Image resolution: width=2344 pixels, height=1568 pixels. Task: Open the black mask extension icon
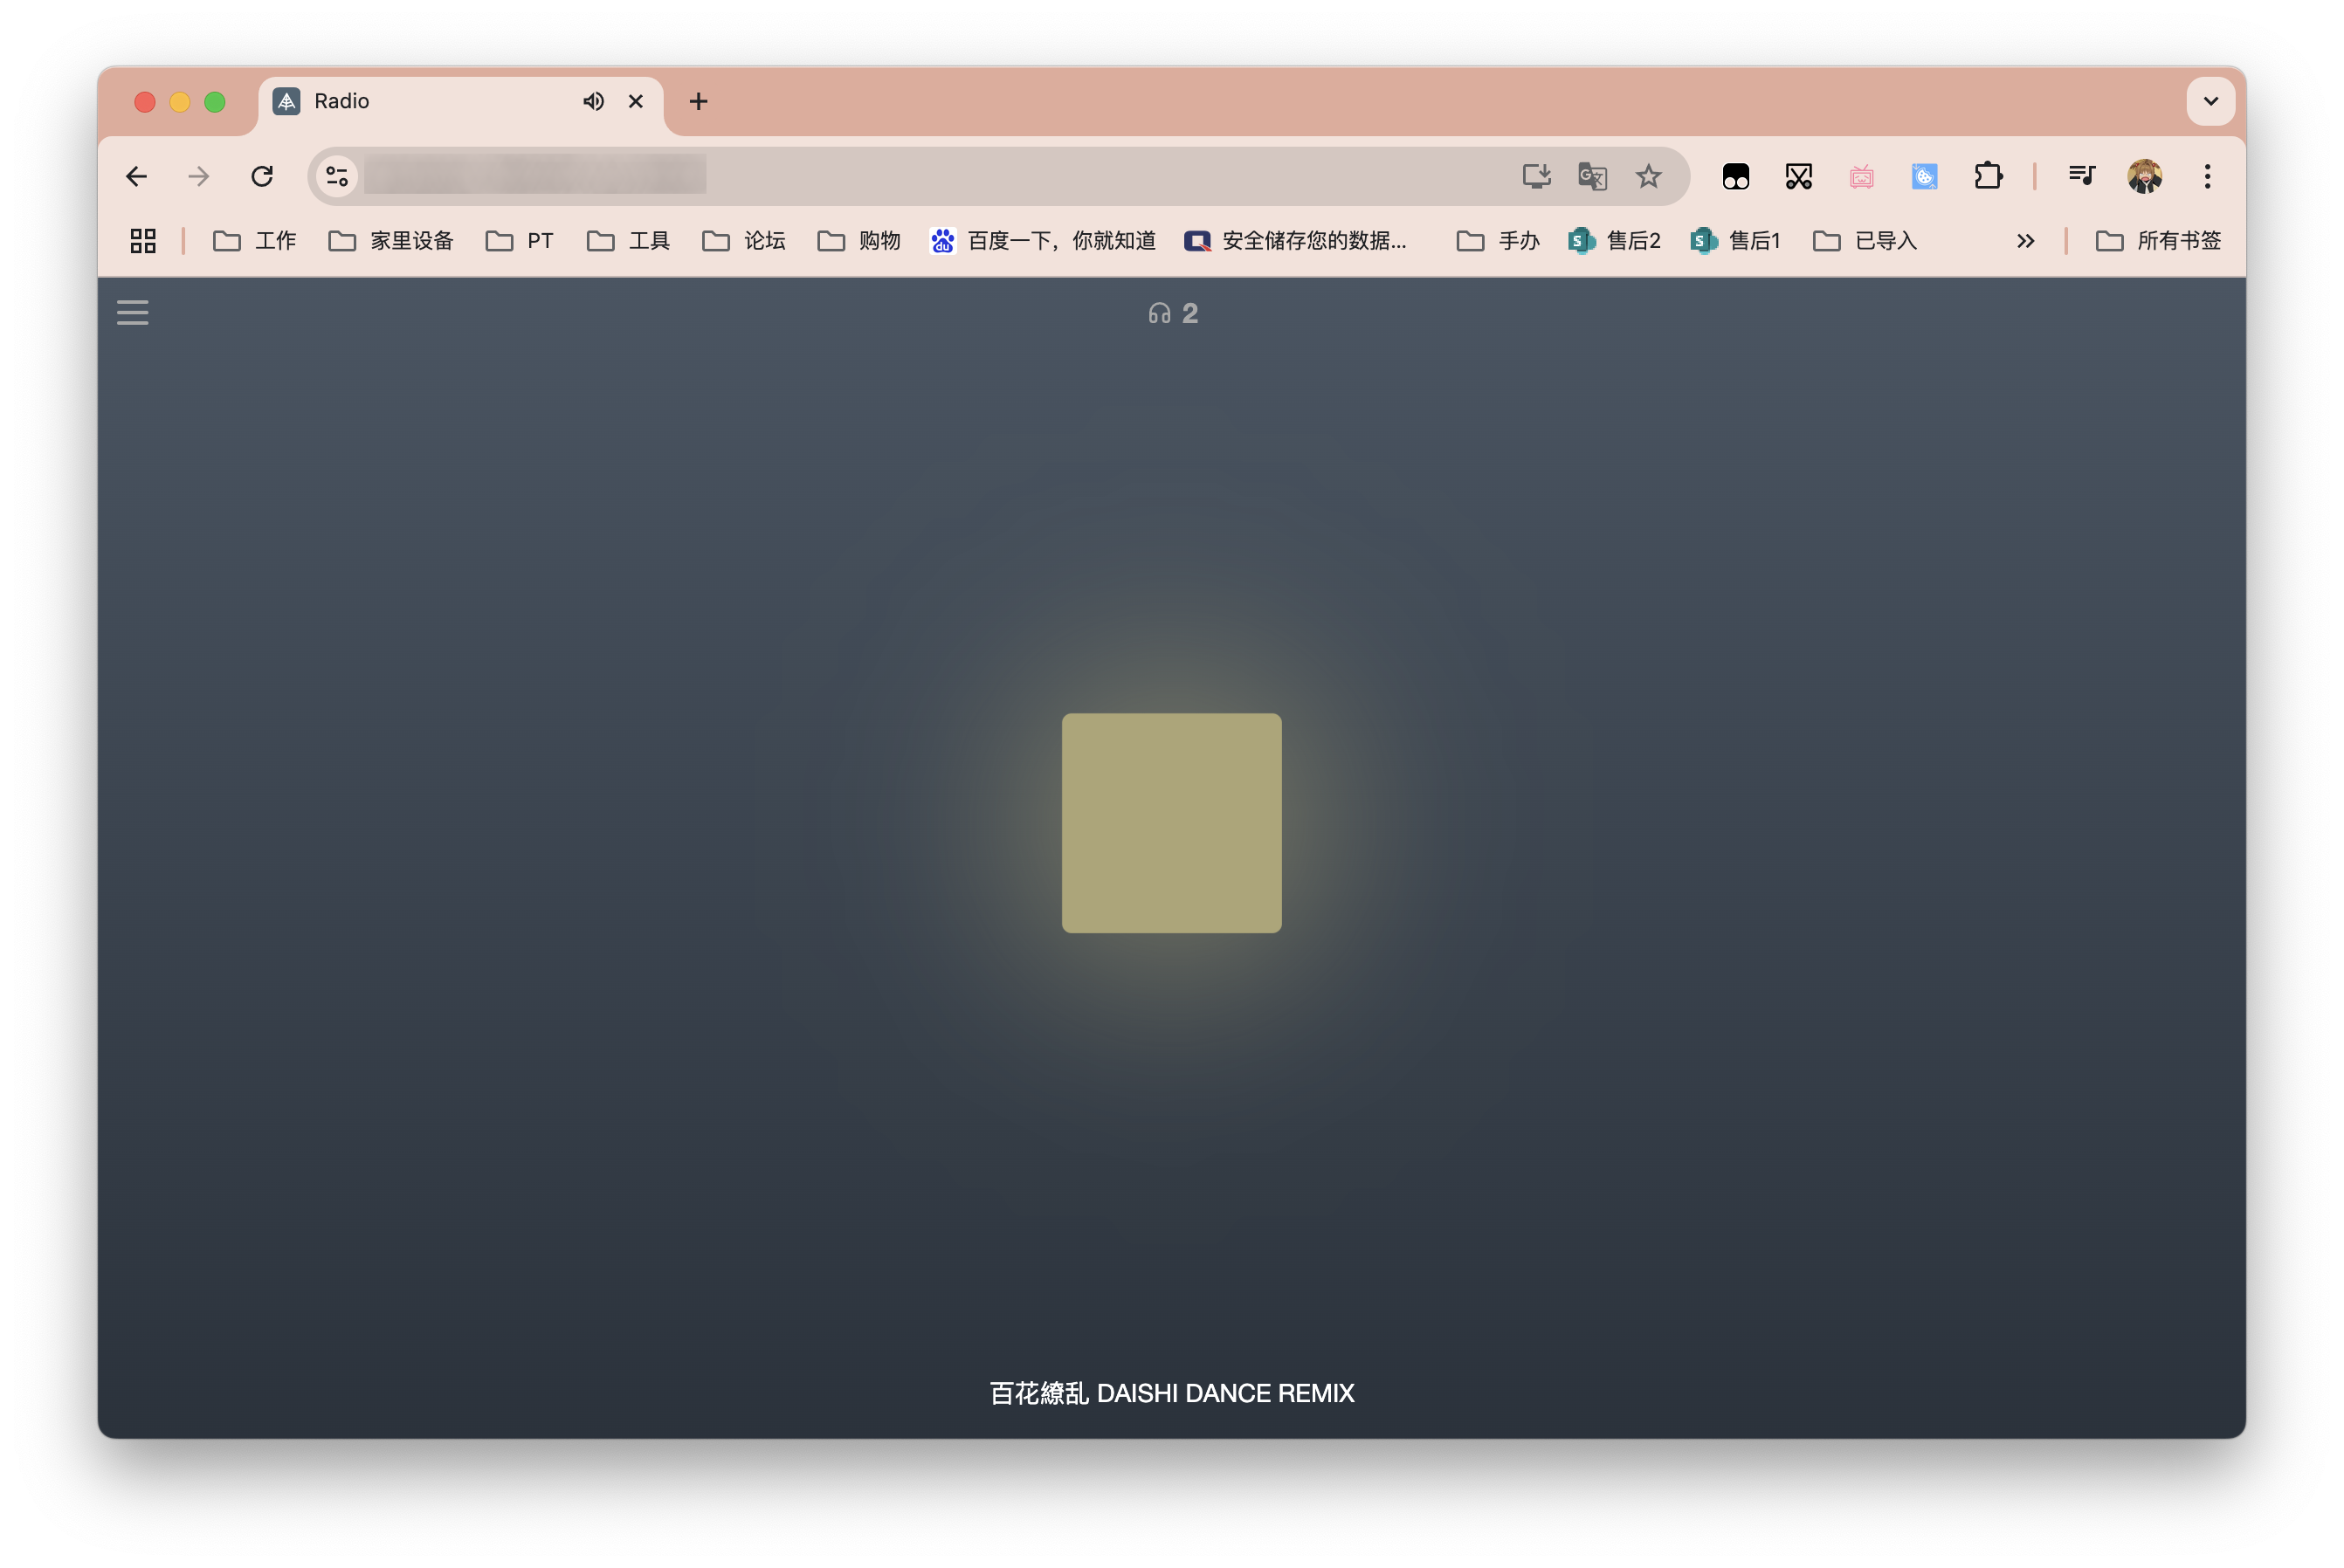(x=1736, y=177)
